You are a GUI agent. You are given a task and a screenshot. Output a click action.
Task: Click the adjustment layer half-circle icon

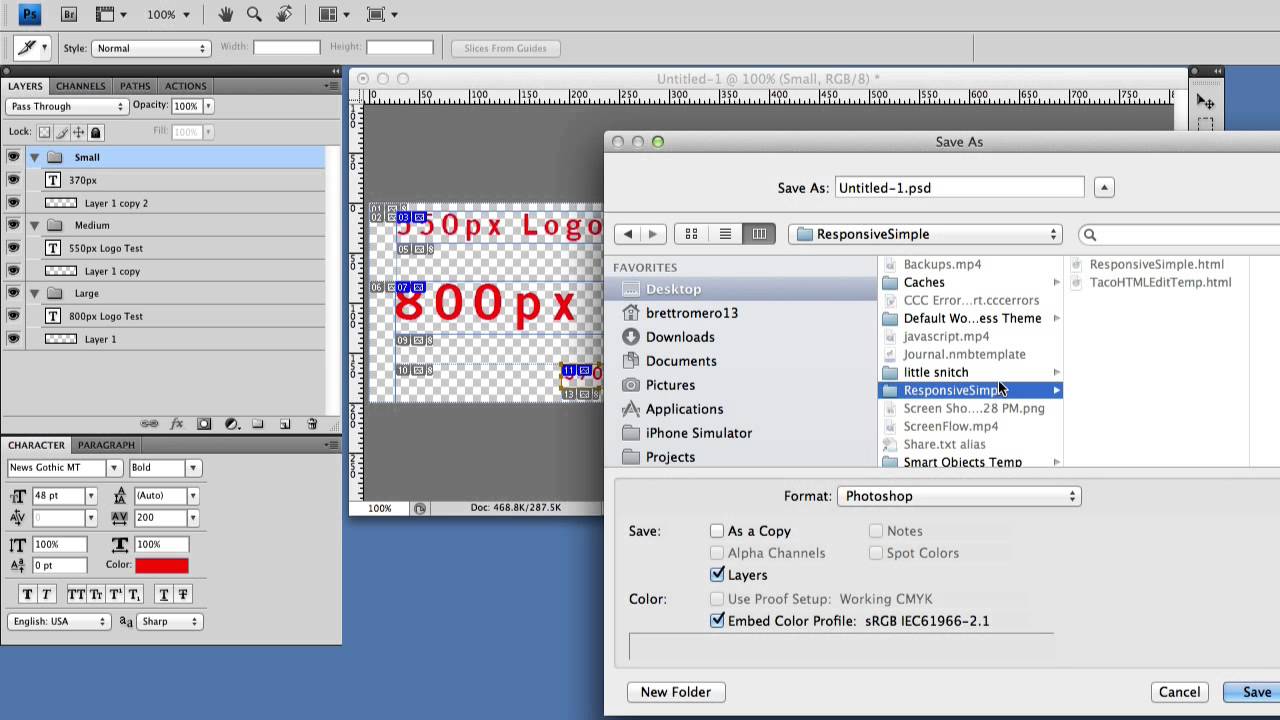pos(231,424)
